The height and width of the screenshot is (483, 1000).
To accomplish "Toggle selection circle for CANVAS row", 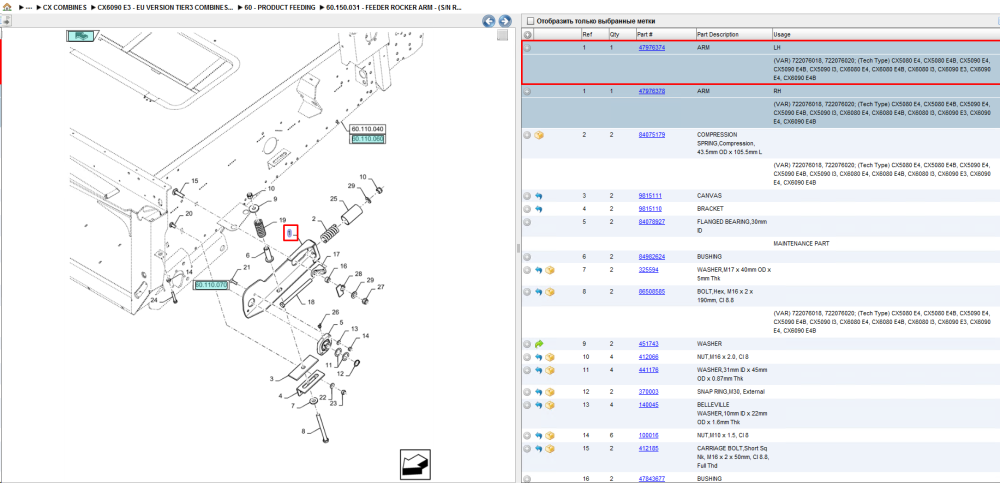I will tap(527, 196).
